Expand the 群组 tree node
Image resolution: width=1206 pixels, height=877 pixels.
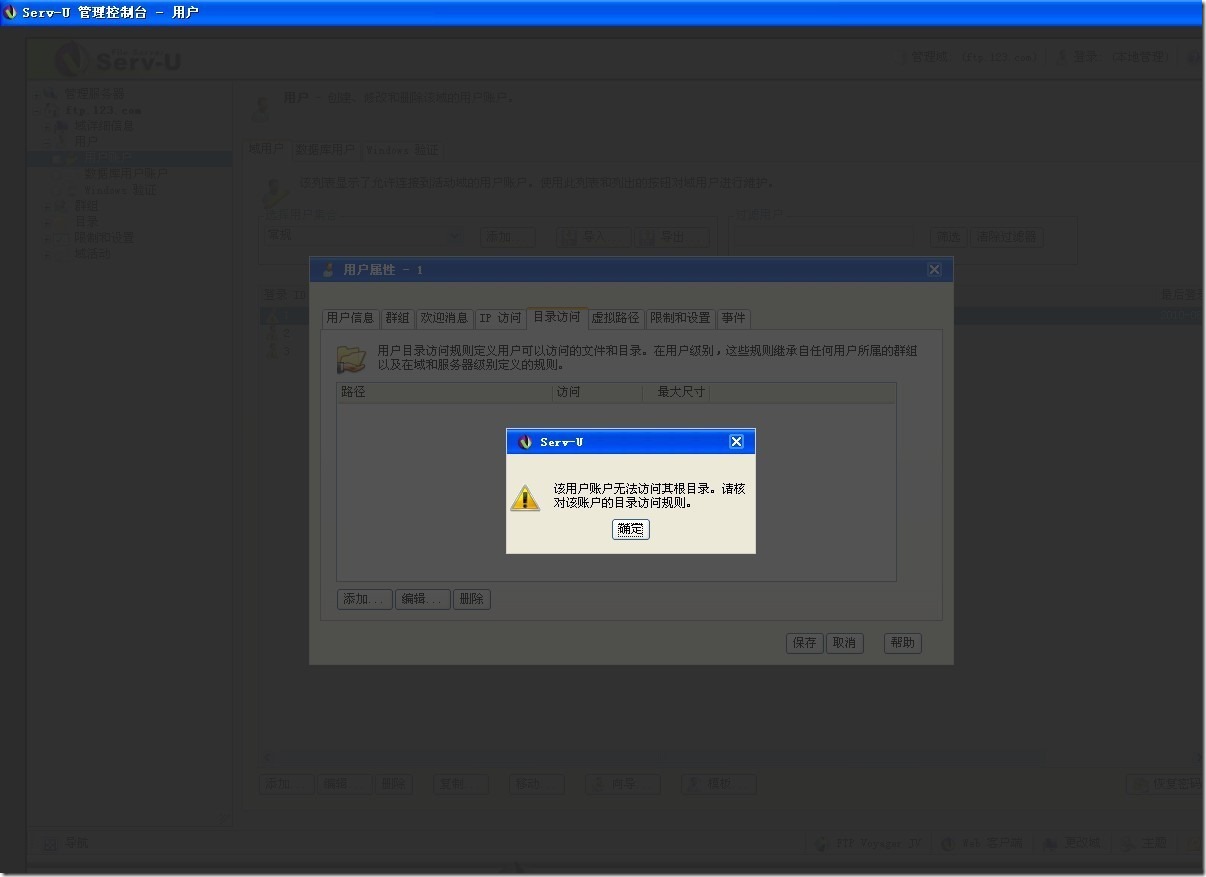point(46,207)
